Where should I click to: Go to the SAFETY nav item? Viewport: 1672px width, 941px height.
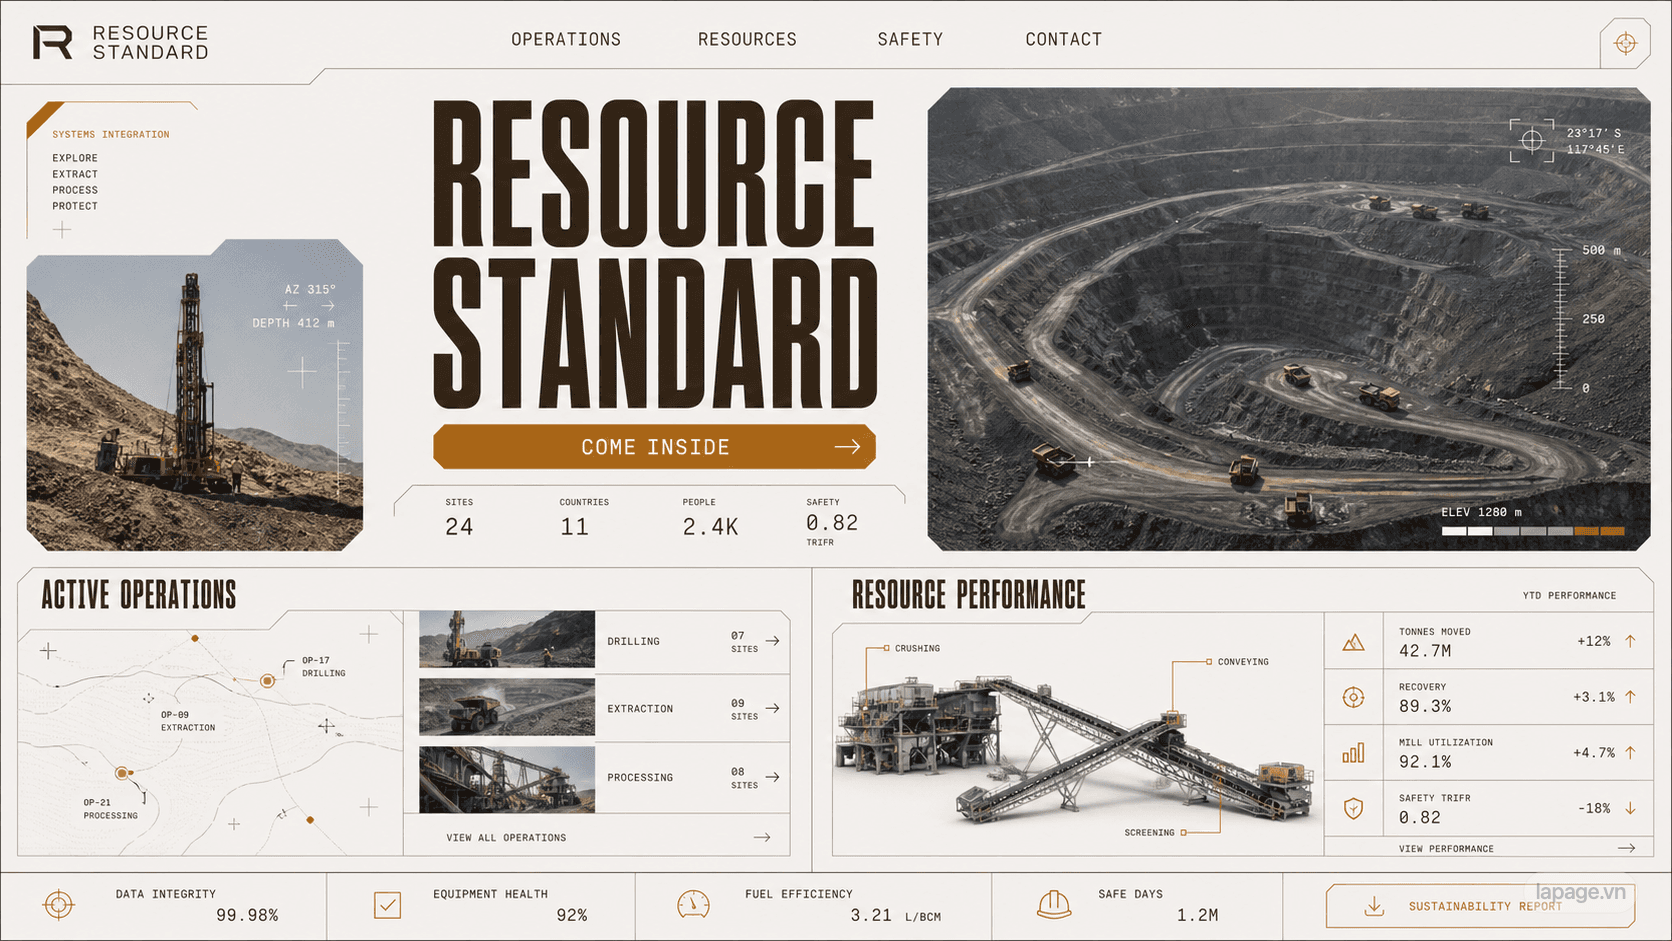[x=910, y=39]
